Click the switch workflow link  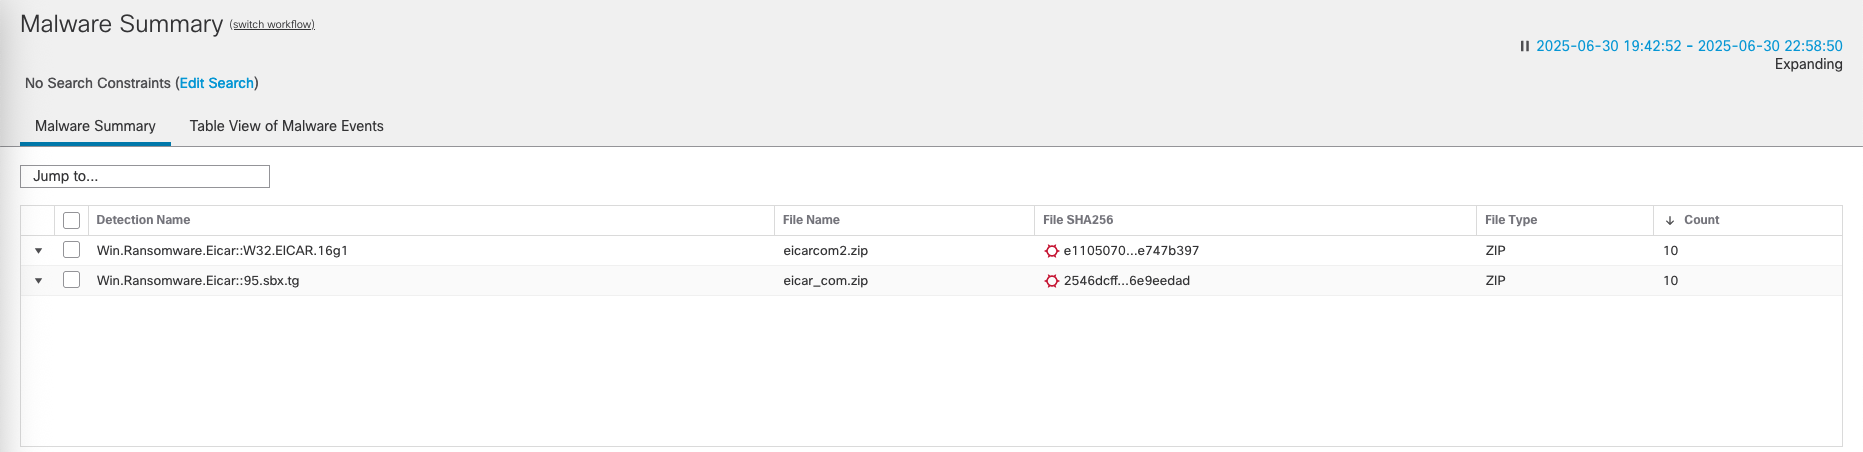click(x=272, y=25)
